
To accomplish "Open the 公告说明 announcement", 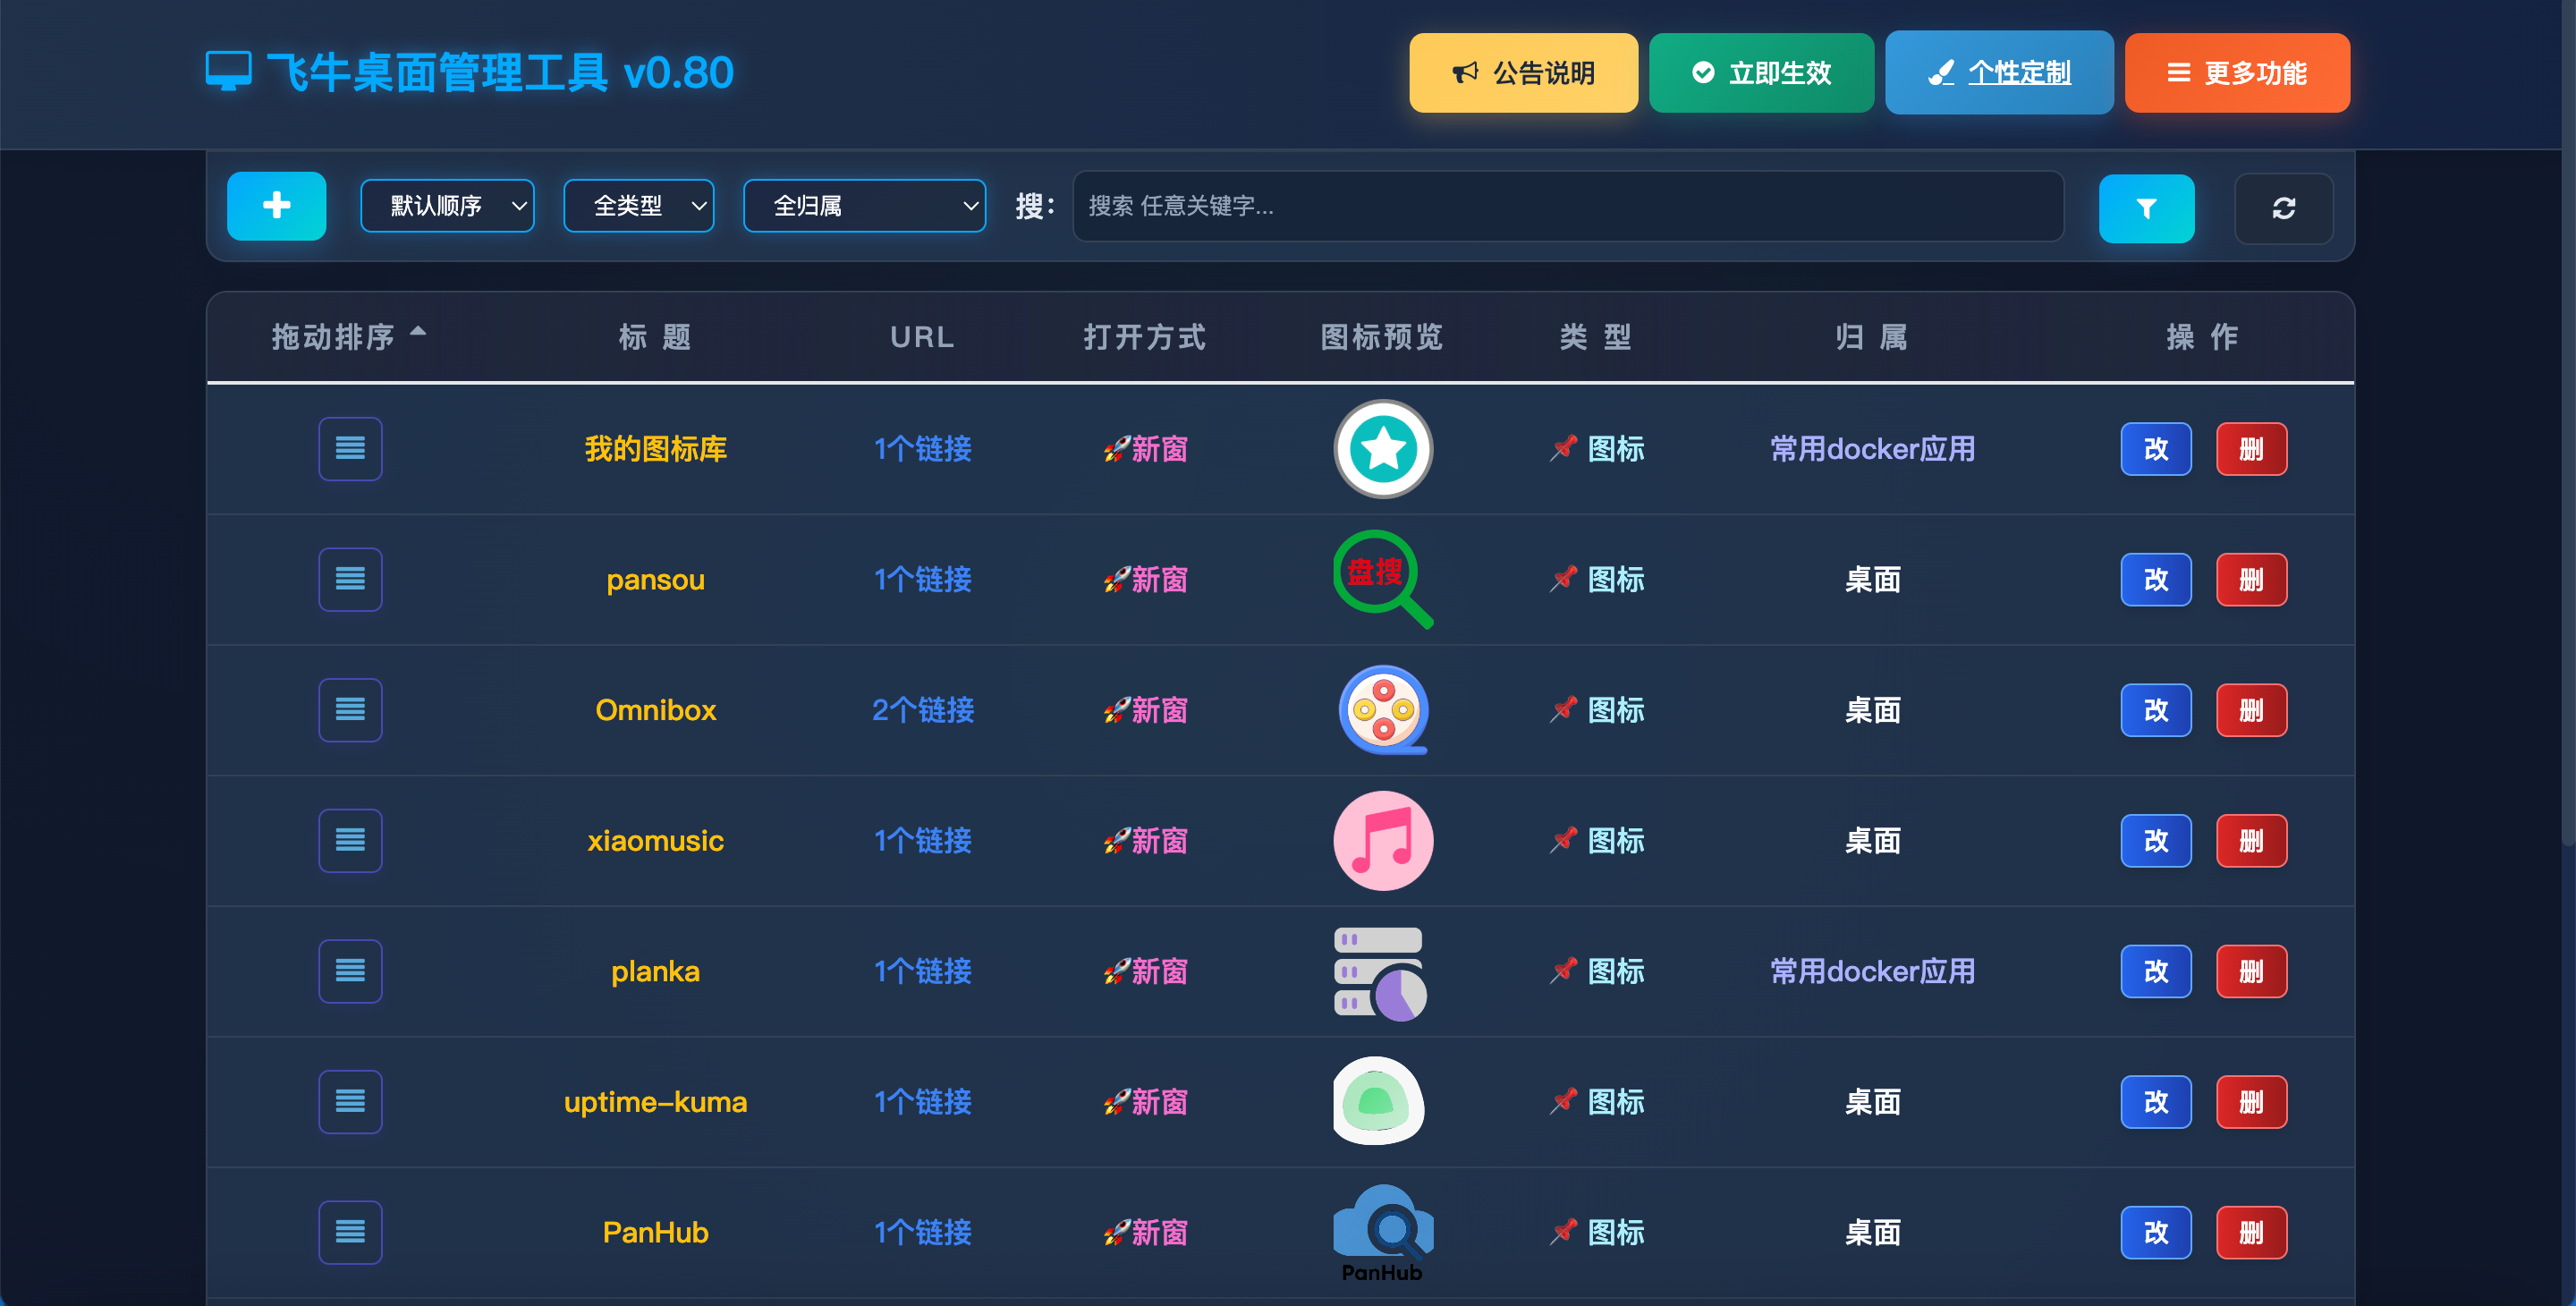I will 1522,73.
